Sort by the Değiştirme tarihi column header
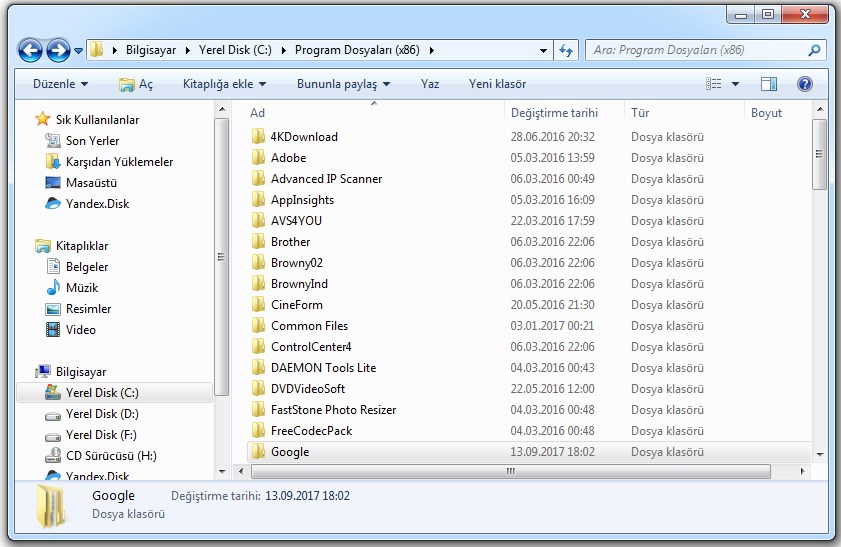The image size is (841, 547). click(x=554, y=113)
